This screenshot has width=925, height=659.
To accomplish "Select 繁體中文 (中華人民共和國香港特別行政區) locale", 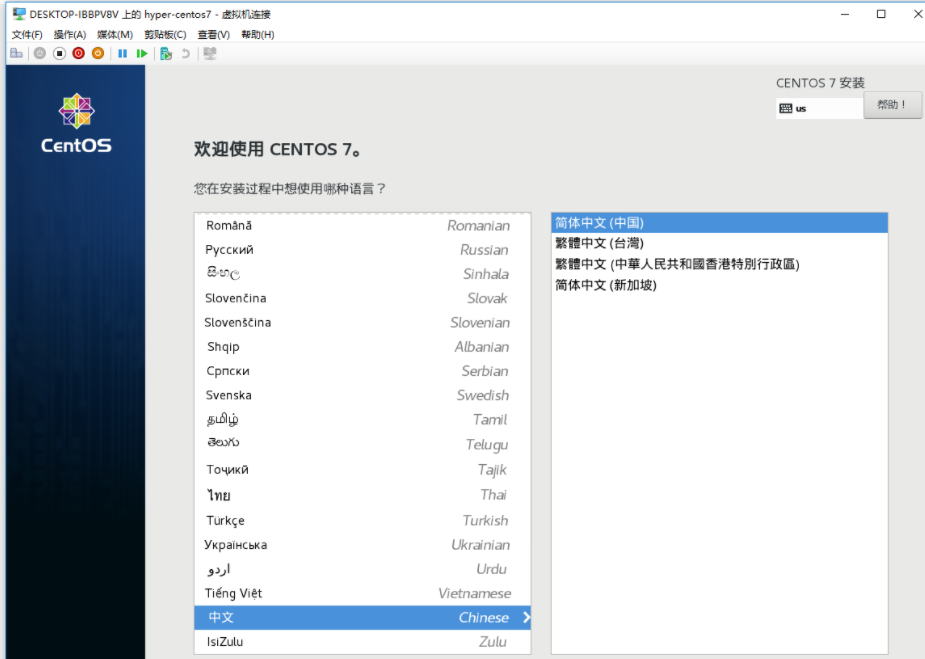I will 719,264.
